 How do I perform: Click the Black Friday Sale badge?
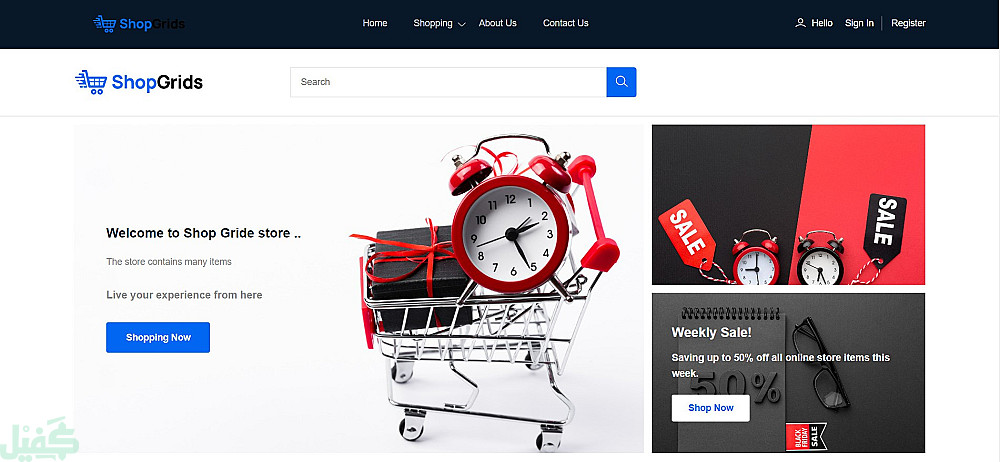pyautogui.click(x=806, y=437)
